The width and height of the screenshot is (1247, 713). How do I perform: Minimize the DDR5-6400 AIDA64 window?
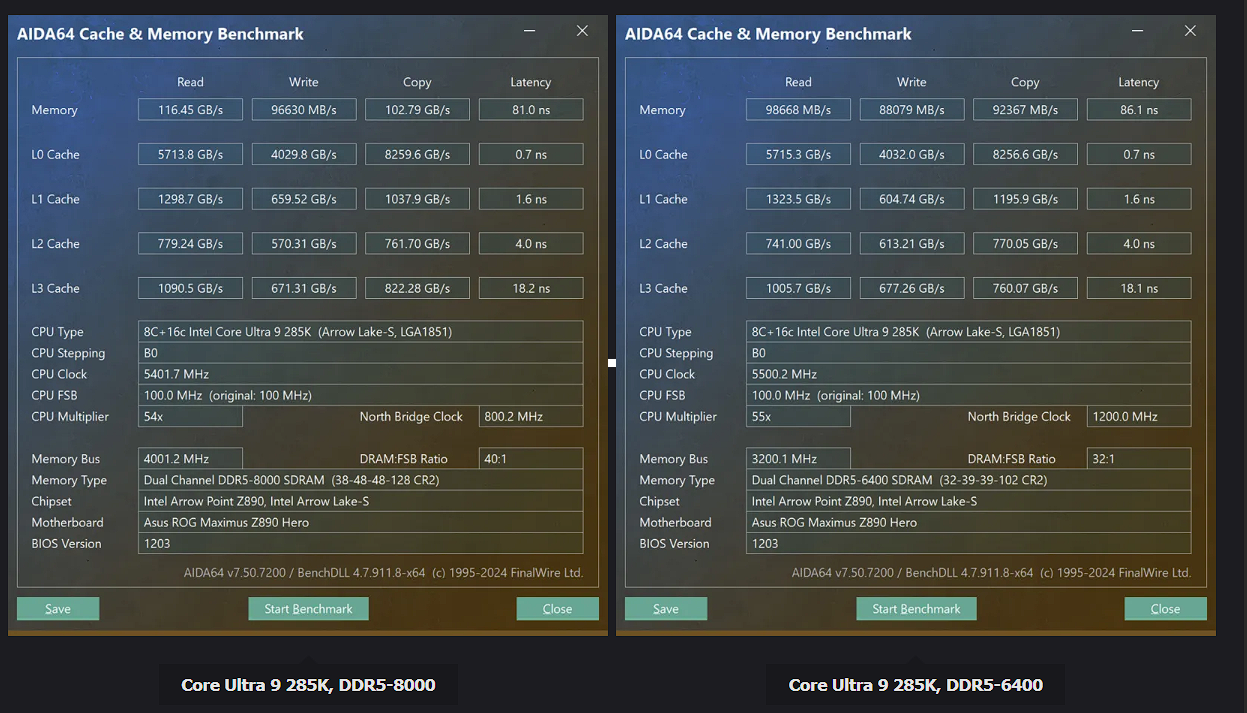pyautogui.click(x=1138, y=32)
